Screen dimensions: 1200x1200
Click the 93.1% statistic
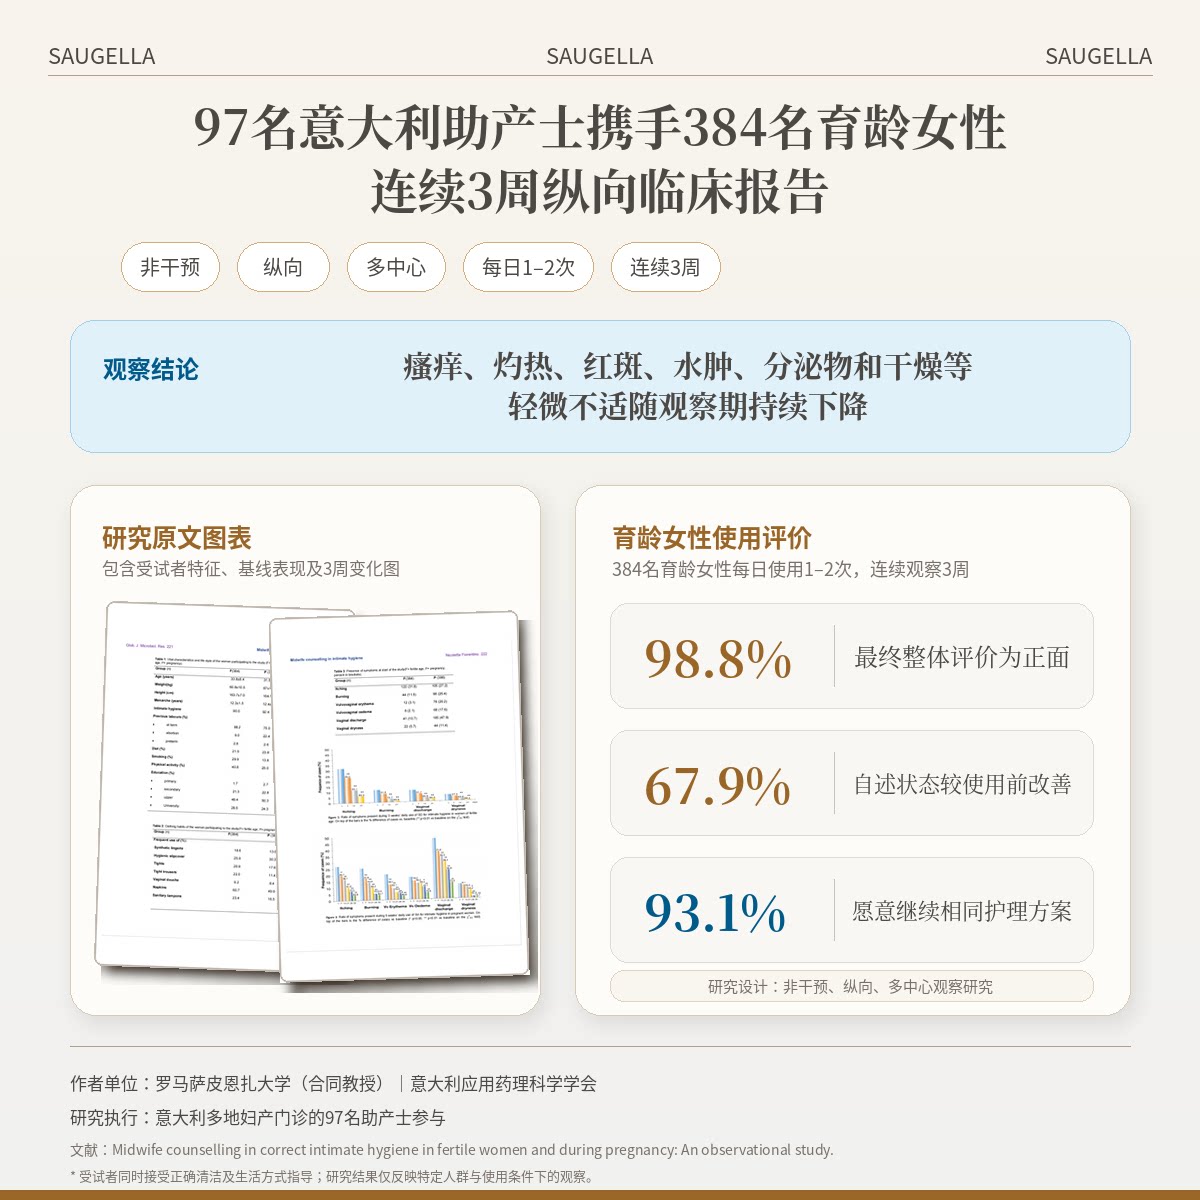[716, 913]
